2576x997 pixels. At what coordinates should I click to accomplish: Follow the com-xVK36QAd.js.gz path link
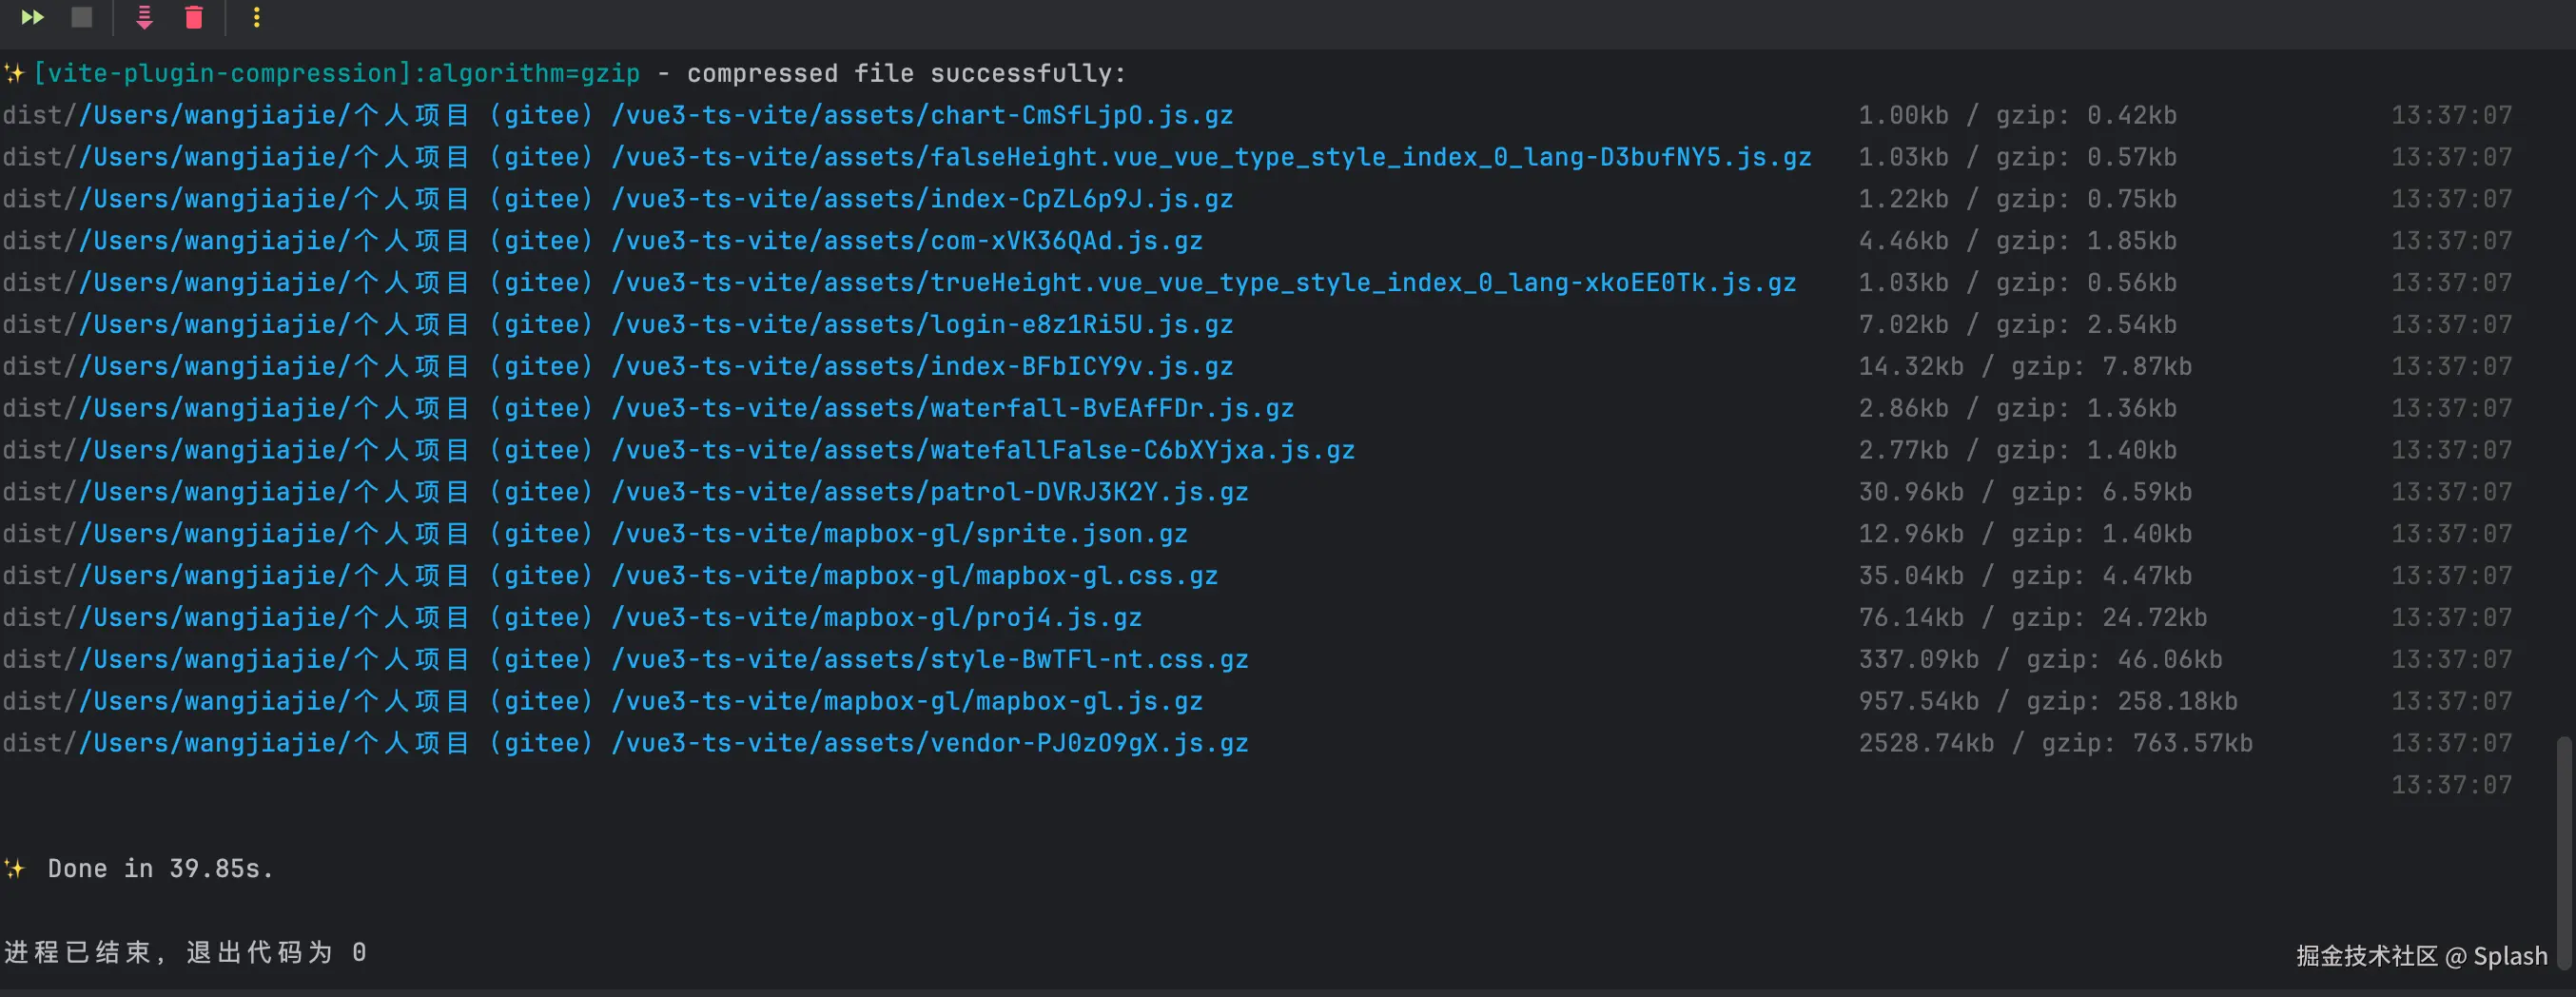tap(641, 241)
